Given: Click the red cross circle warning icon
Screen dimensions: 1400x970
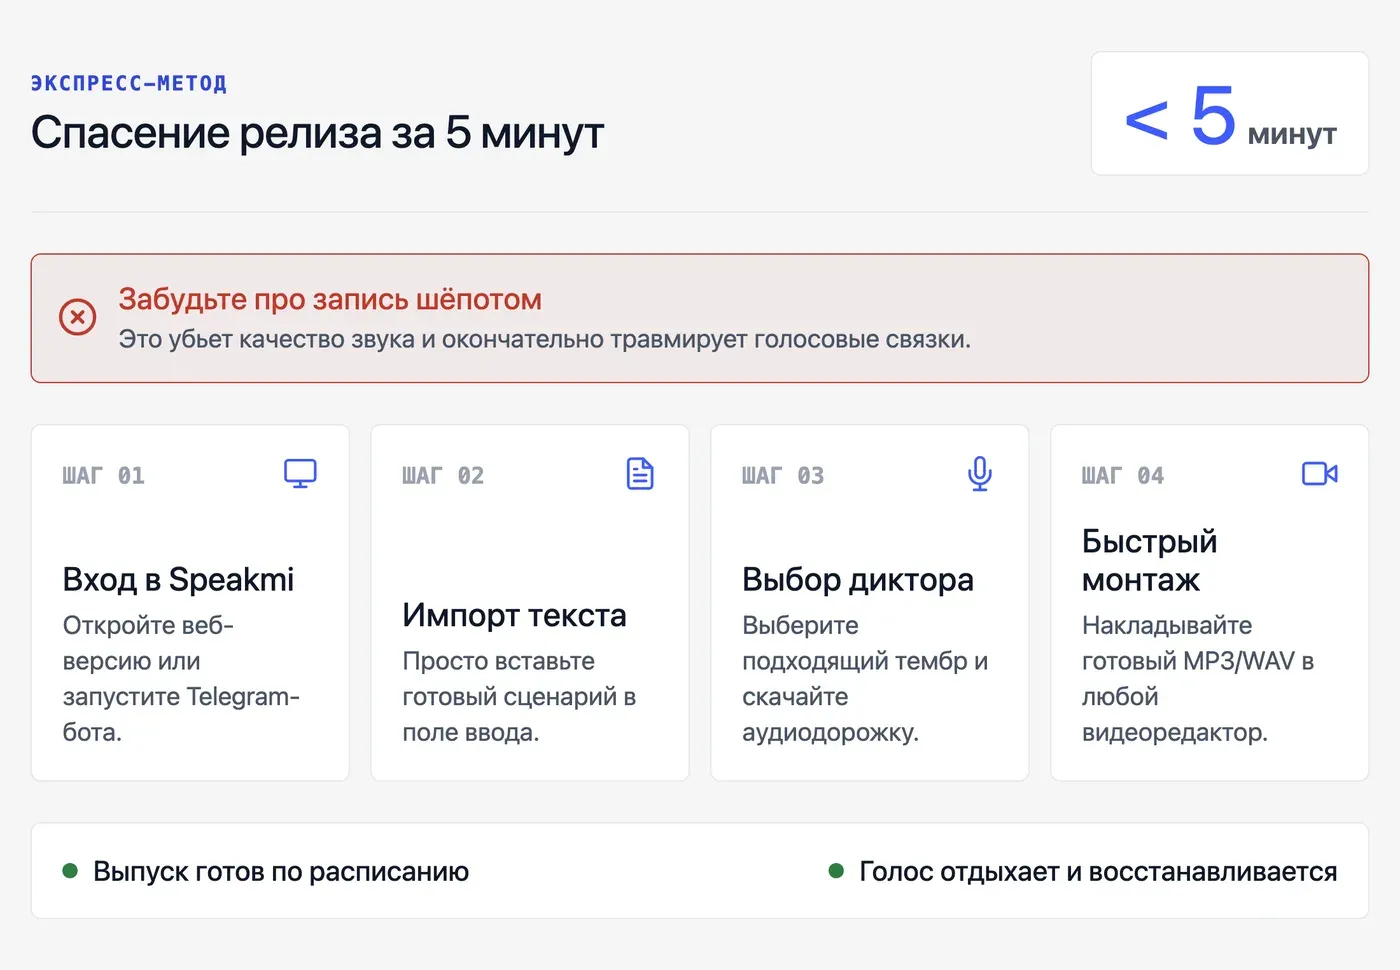Looking at the screenshot, I should pos(77,317).
